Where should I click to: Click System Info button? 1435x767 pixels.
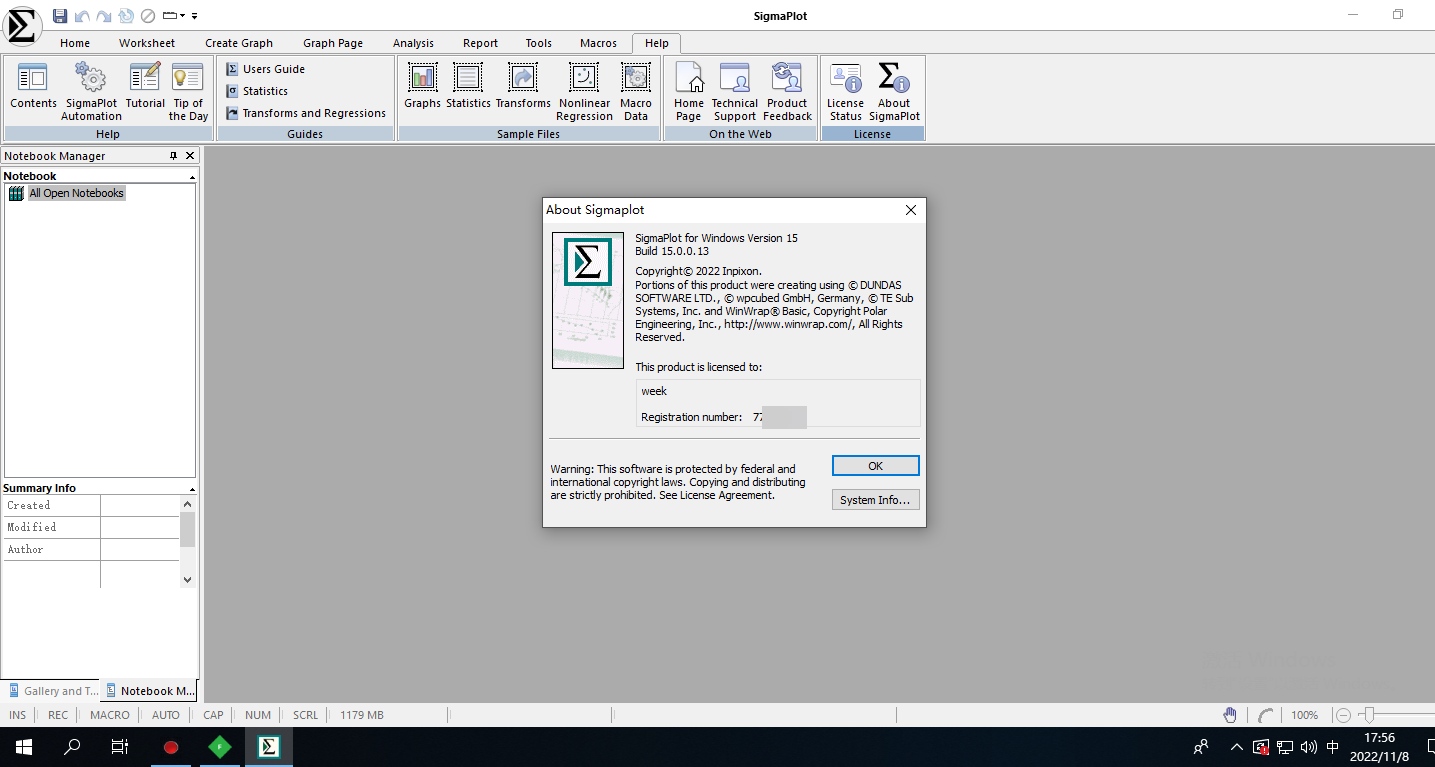point(875,500)
